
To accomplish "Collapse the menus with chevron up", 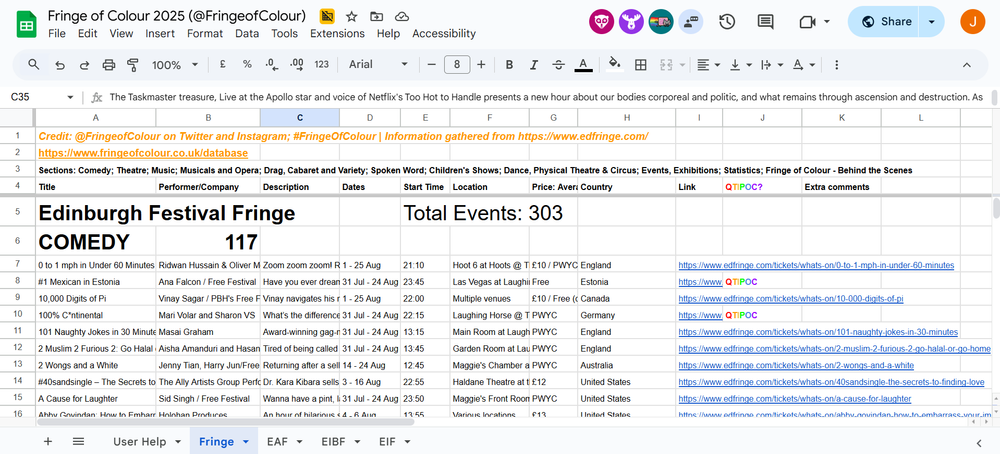I will [966, 64].
